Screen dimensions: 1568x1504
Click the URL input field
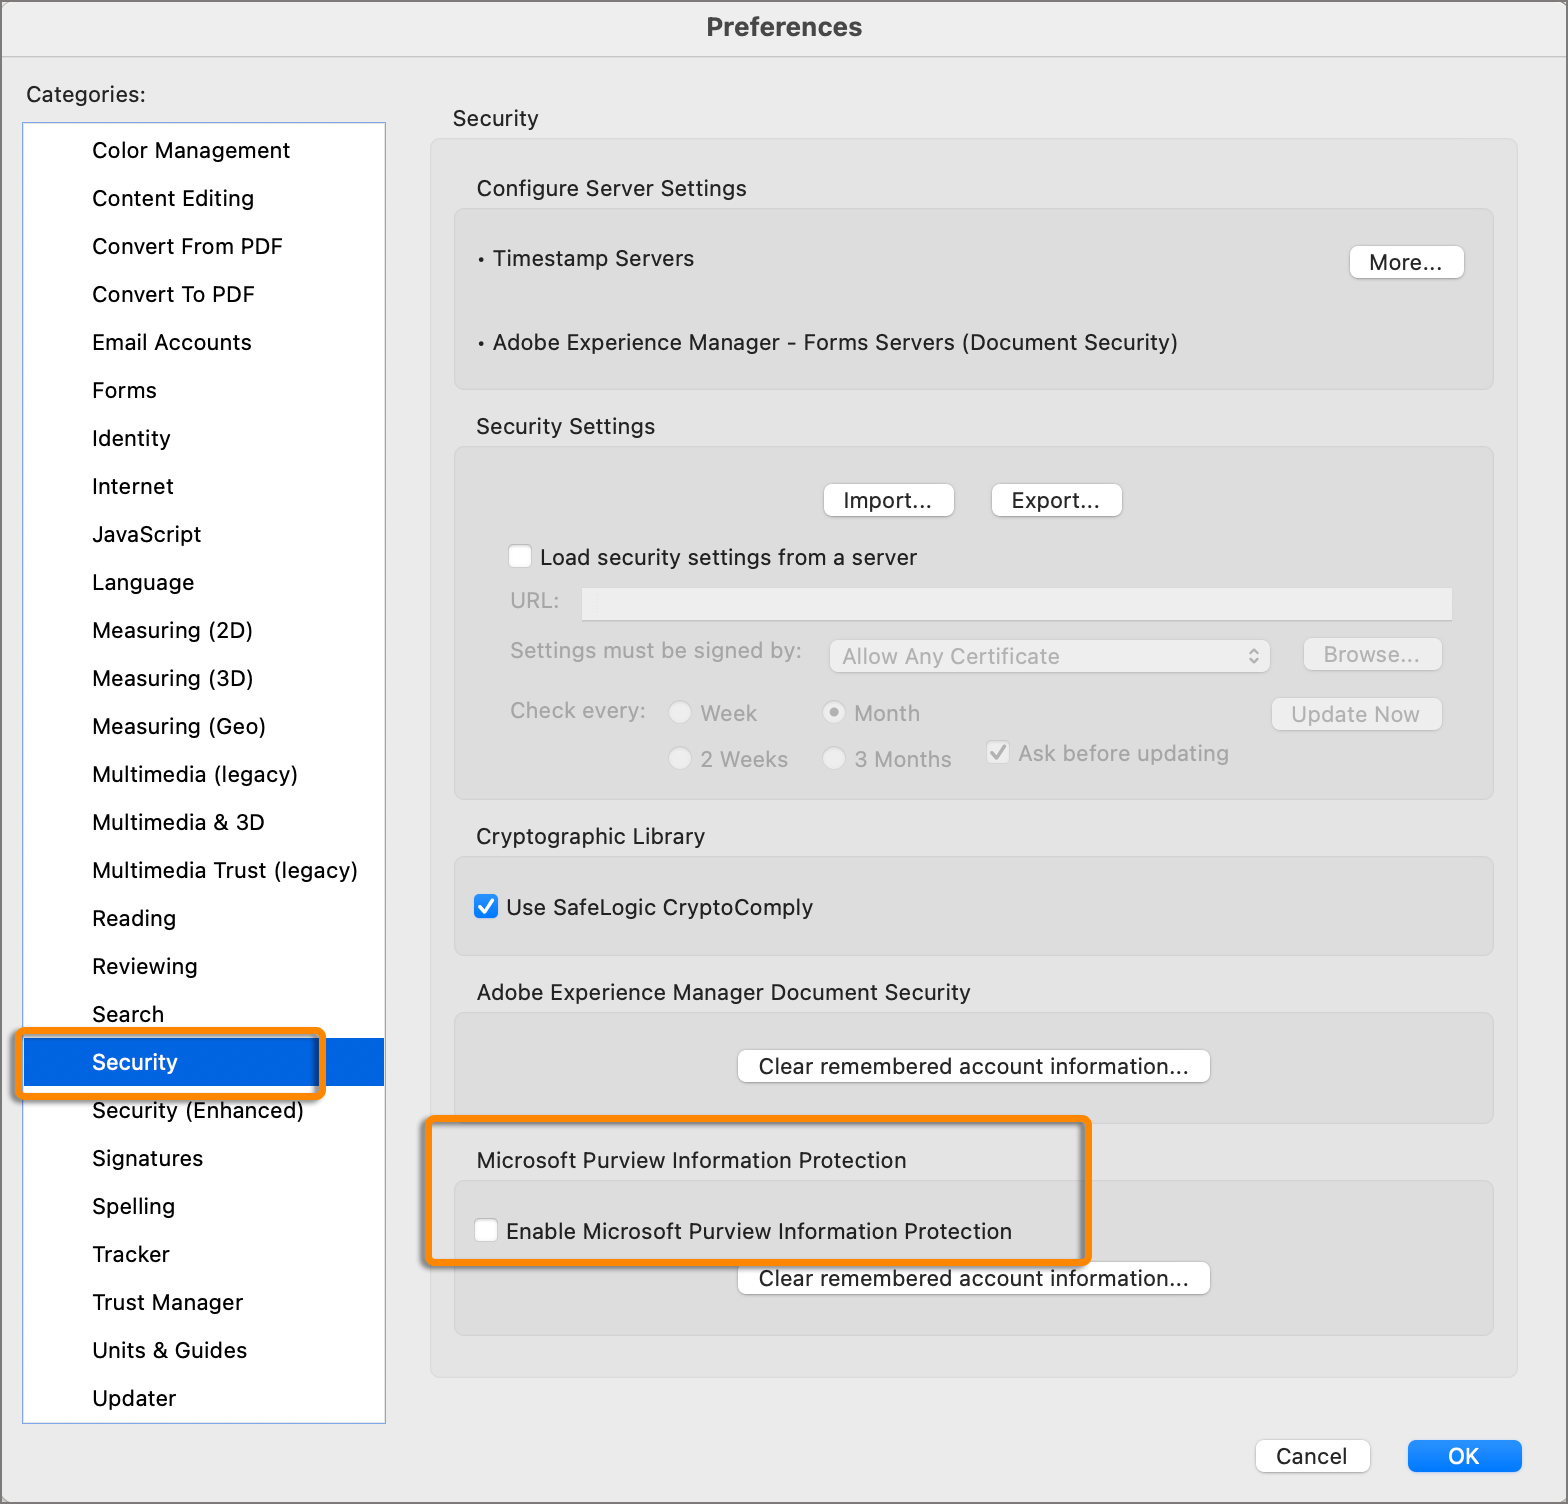click(1015, 603)
